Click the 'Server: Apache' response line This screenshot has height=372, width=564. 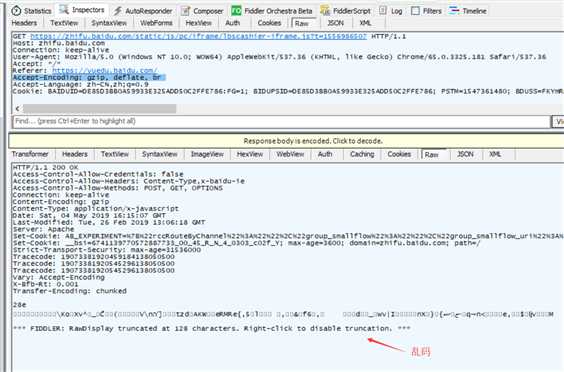pyautogui.click(x=43, y=229)
